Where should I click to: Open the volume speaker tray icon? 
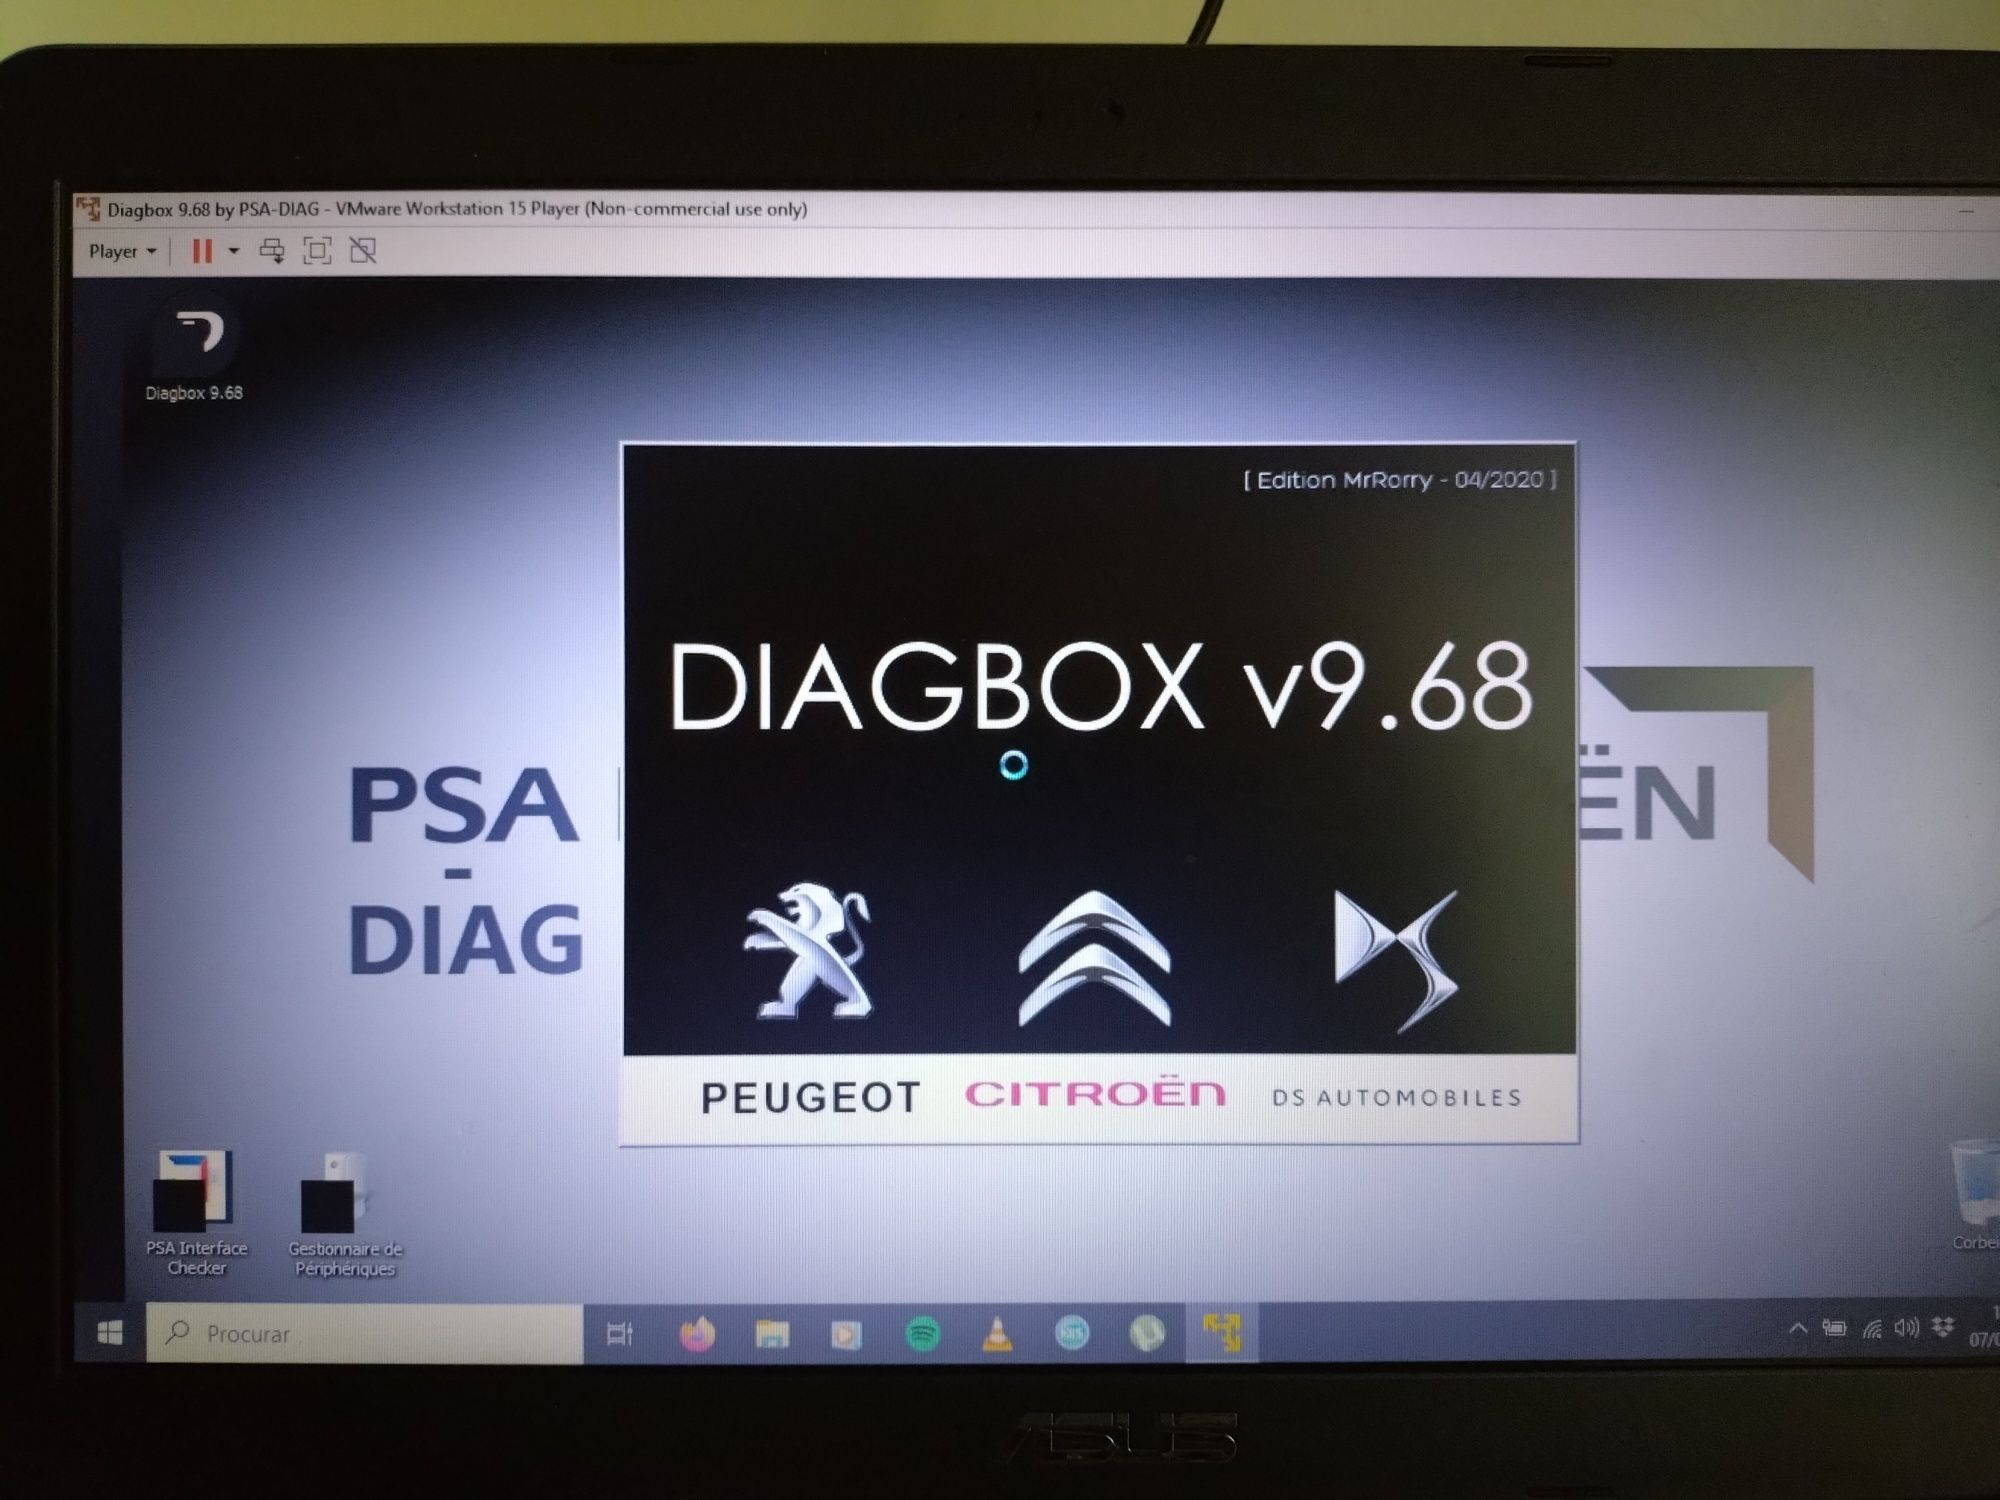(1906, 1328)
